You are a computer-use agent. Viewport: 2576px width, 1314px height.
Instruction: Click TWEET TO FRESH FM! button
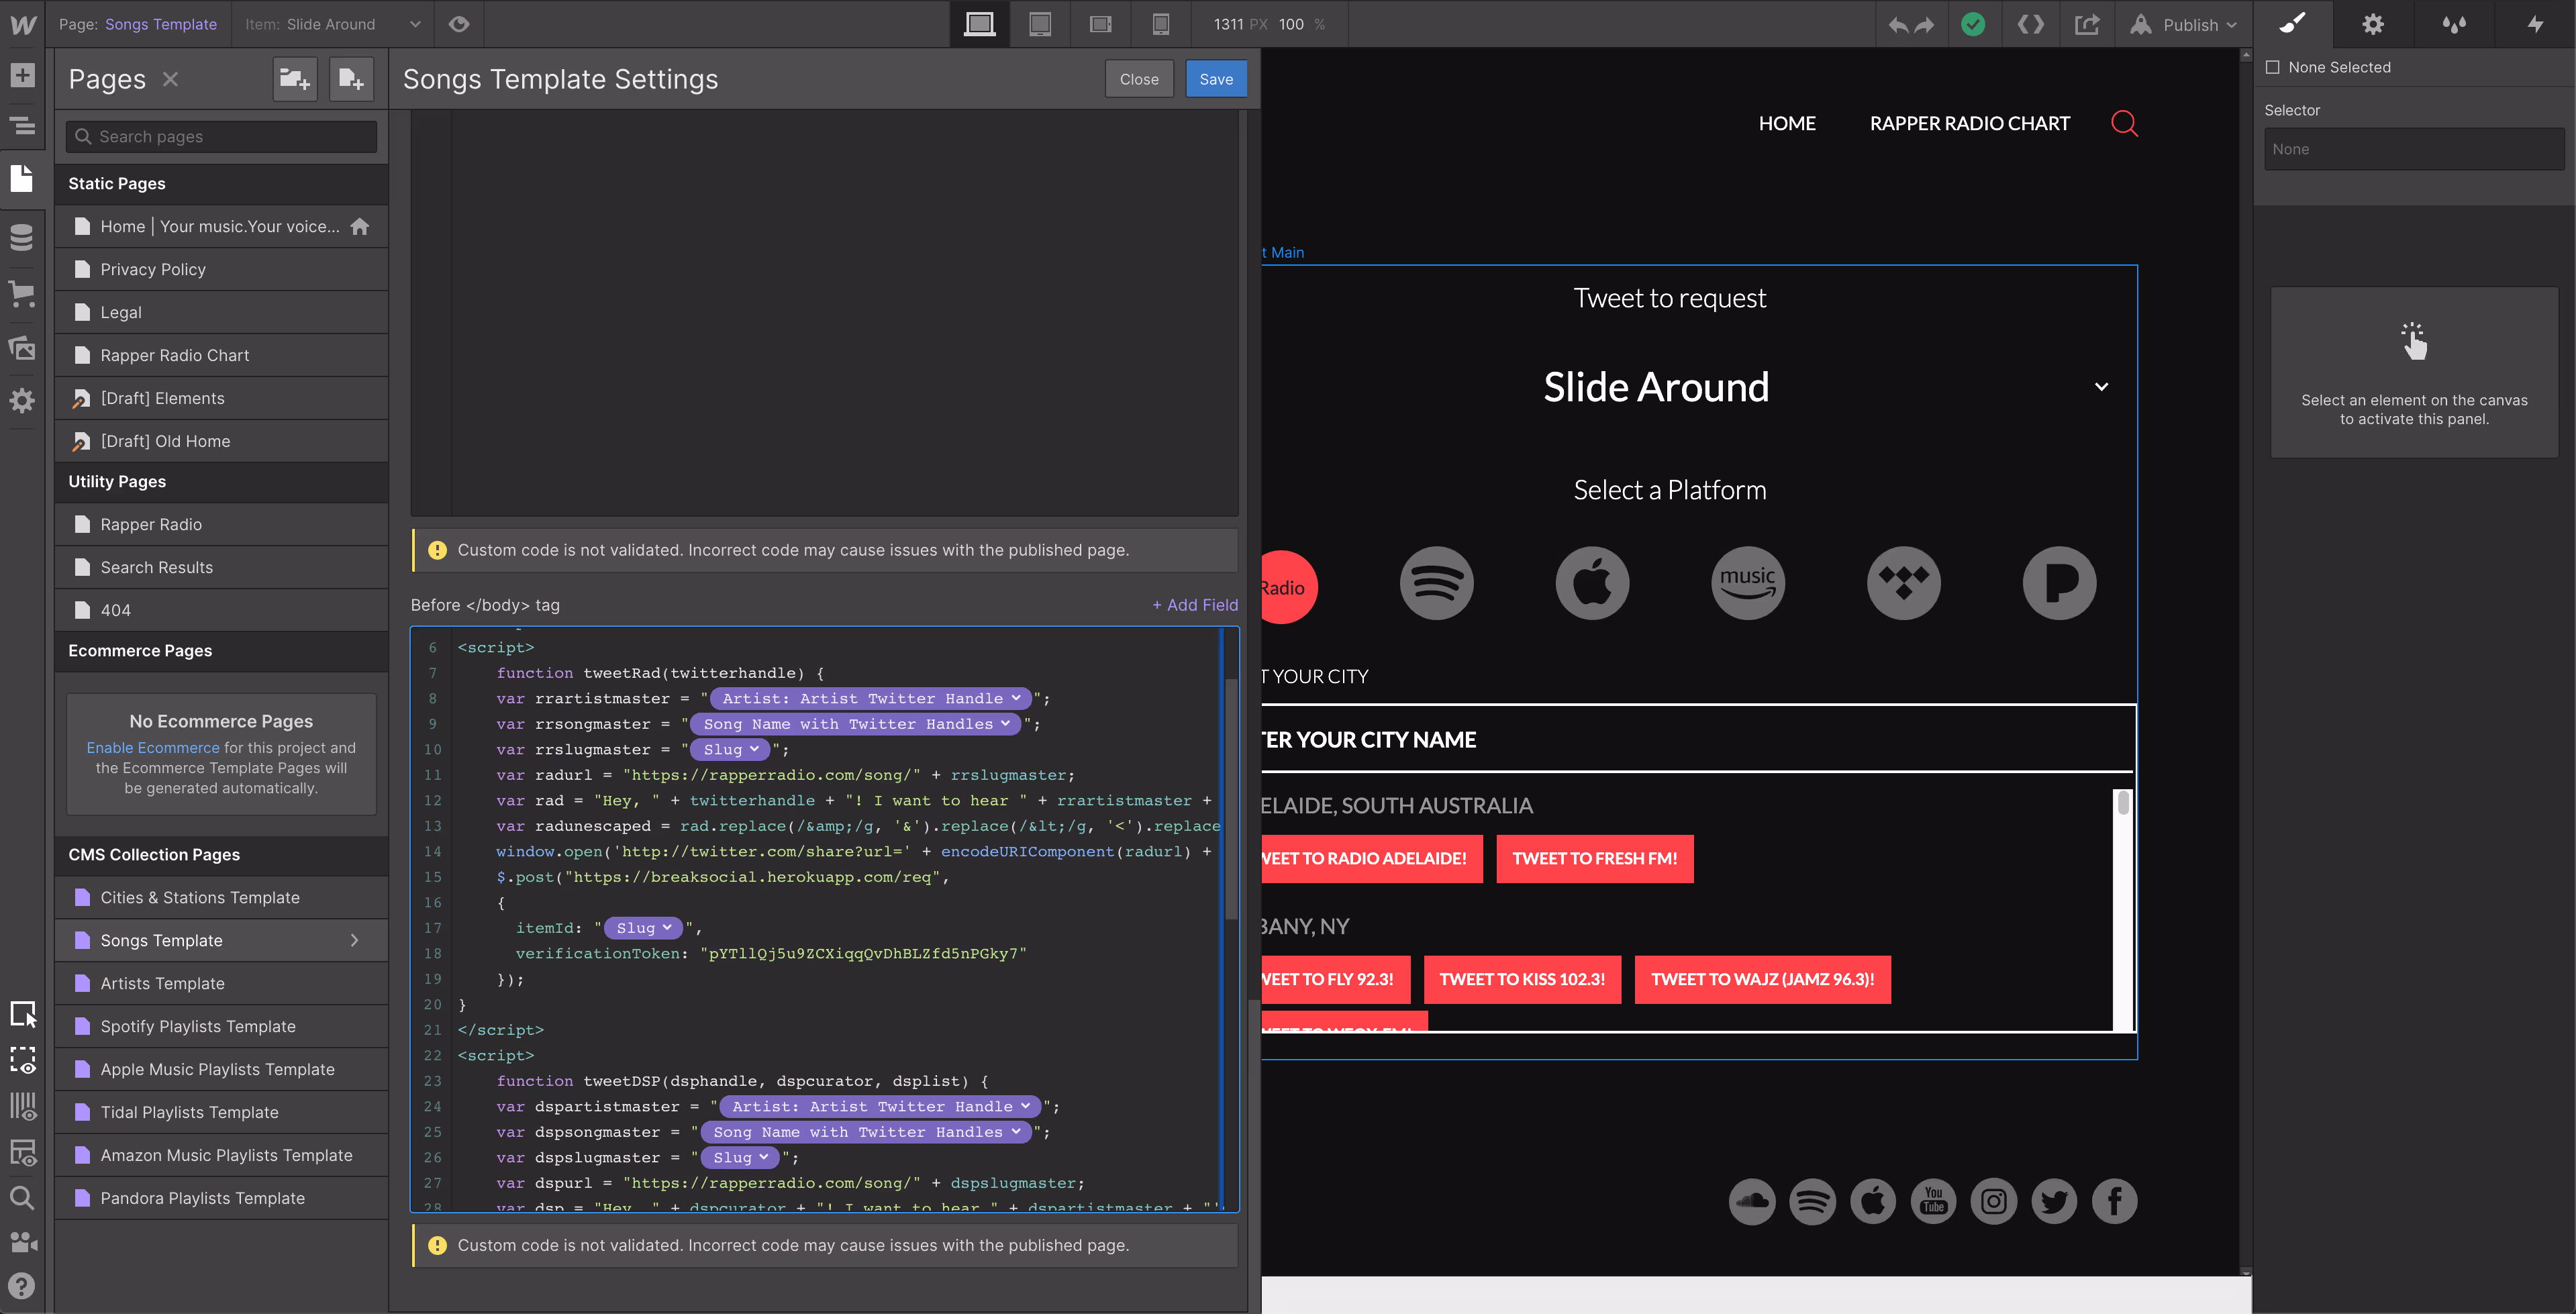tap(1595, 859)
